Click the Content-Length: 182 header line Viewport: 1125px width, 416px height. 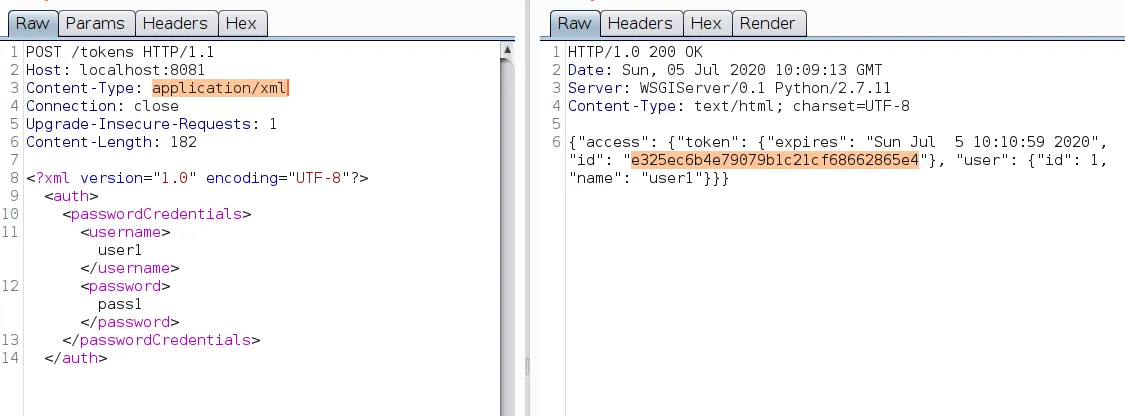pyautogui.click(x=111, y=142)
